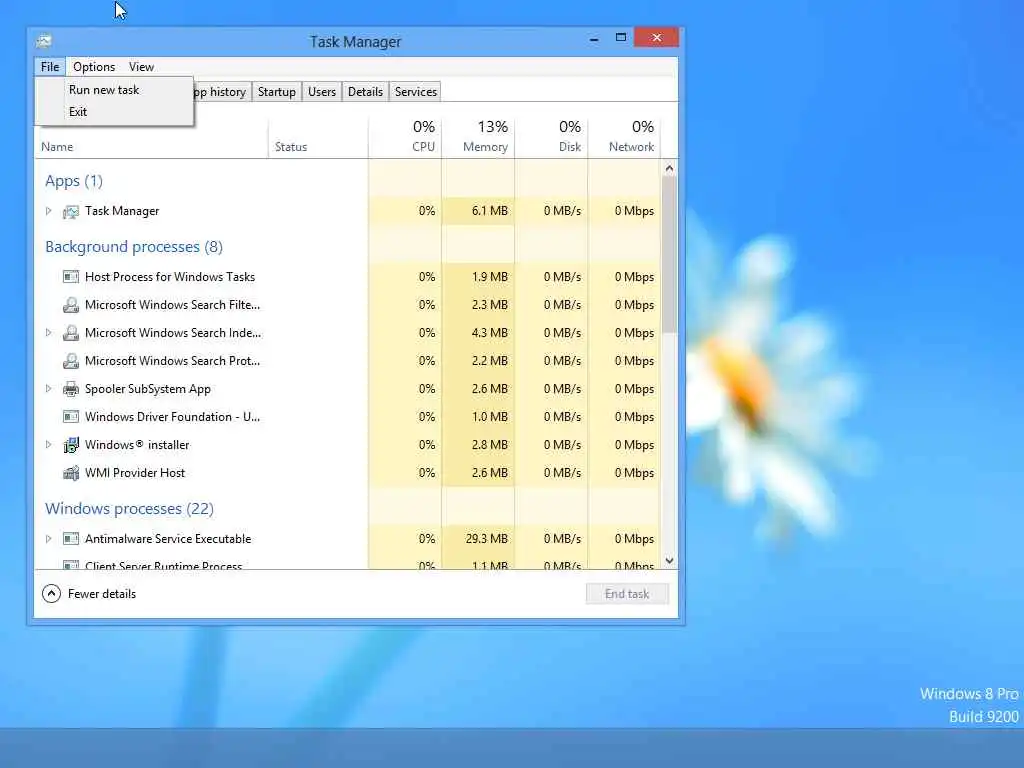The width and height of the screenshot is (1024, 768).
Task: Select the WMI Provider Host row name
Action: tap(135, 473)
